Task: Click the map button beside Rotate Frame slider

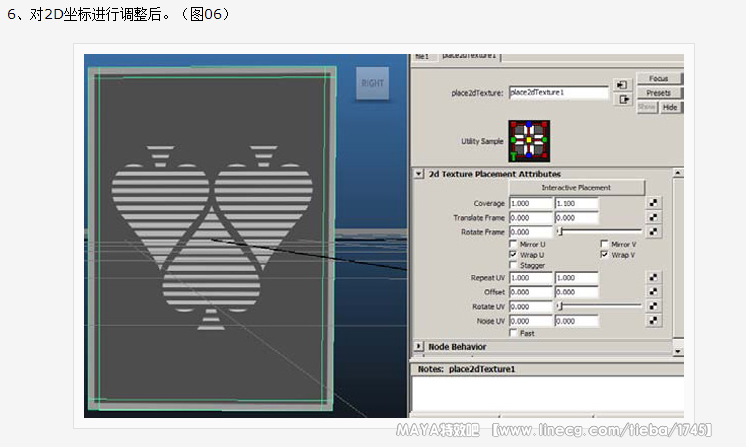Action: coord(653,231)
